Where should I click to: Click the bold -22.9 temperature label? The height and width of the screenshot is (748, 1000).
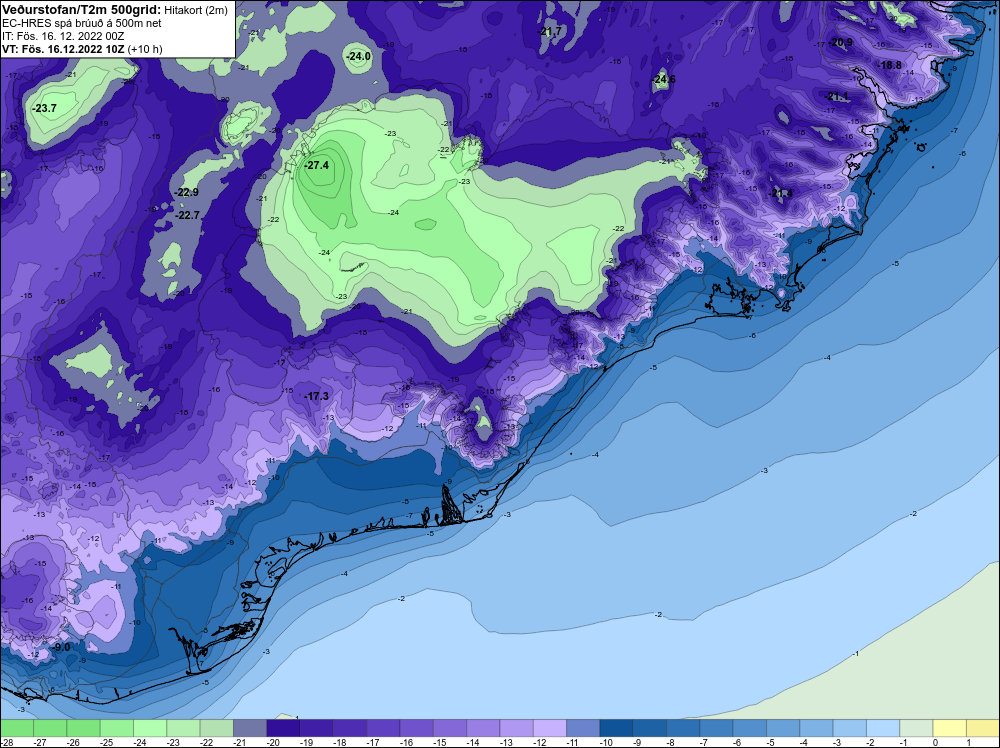(x=187, y=192)
